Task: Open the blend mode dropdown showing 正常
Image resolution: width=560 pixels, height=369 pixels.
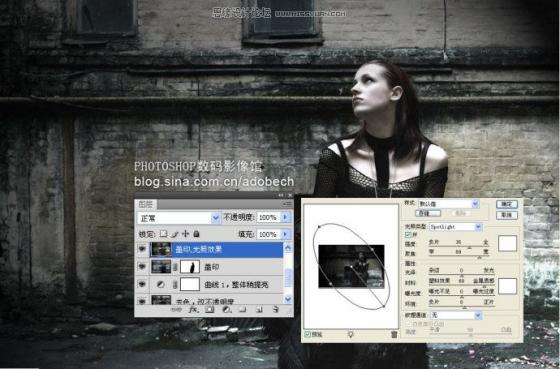Action: 178,218
